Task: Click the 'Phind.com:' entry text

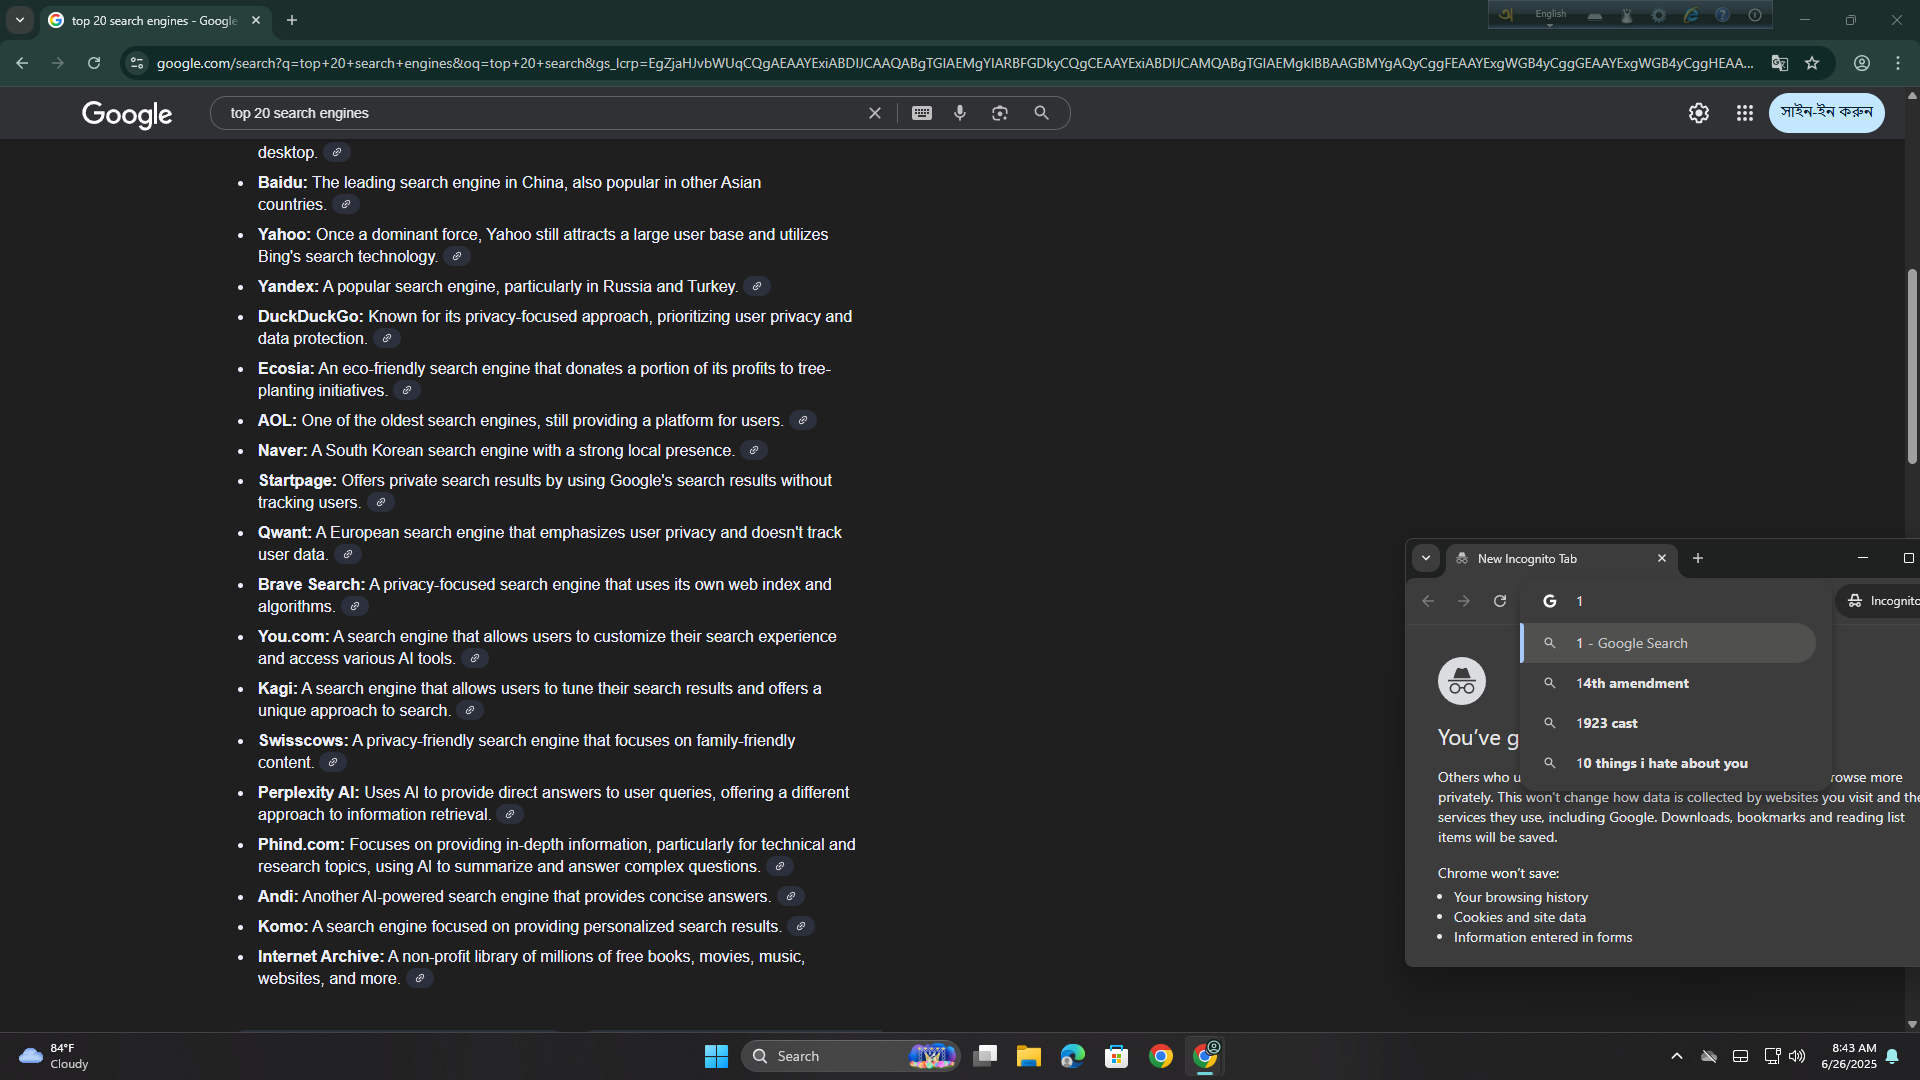Action: point(301,844)
